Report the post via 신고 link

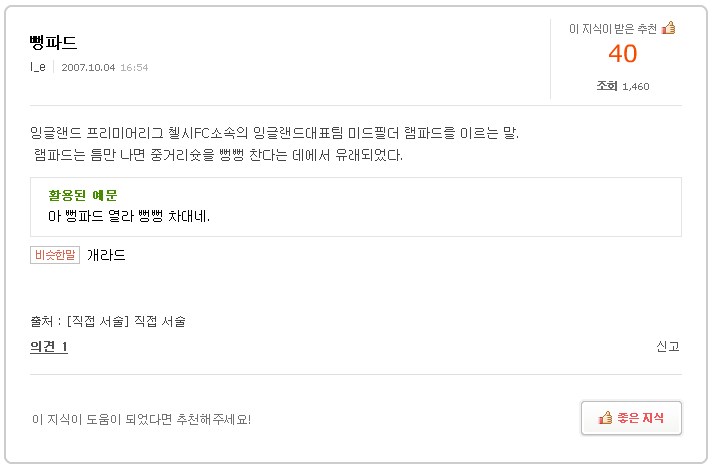pos(667,347)
